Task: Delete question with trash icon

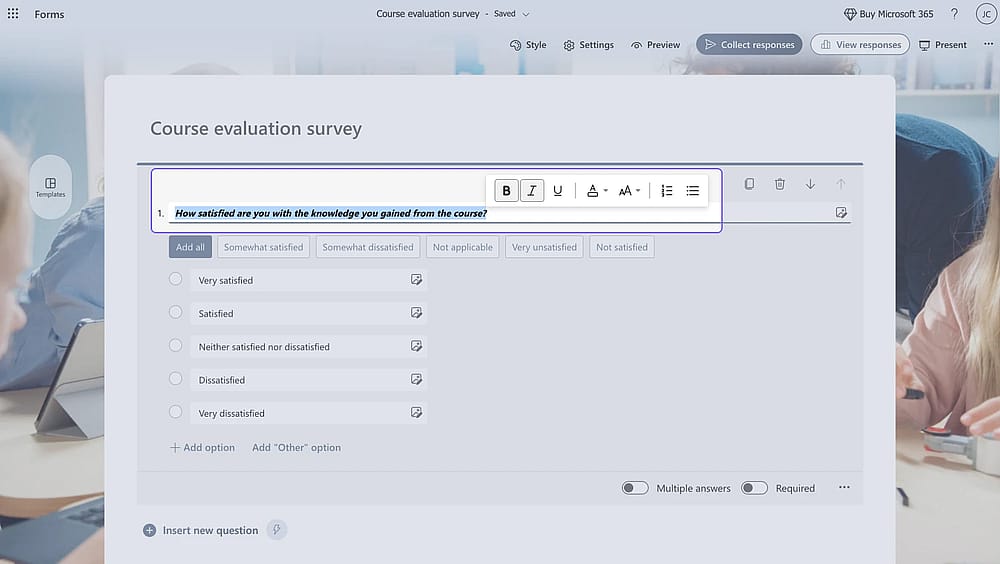Action: [x=779, y=184]
